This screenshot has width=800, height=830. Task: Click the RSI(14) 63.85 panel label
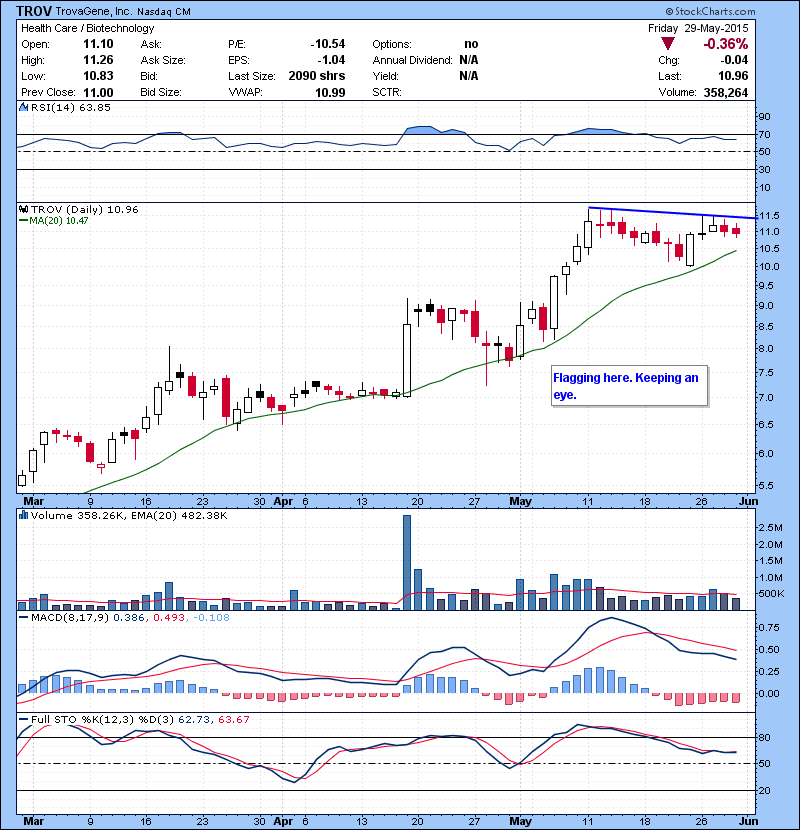71,107
